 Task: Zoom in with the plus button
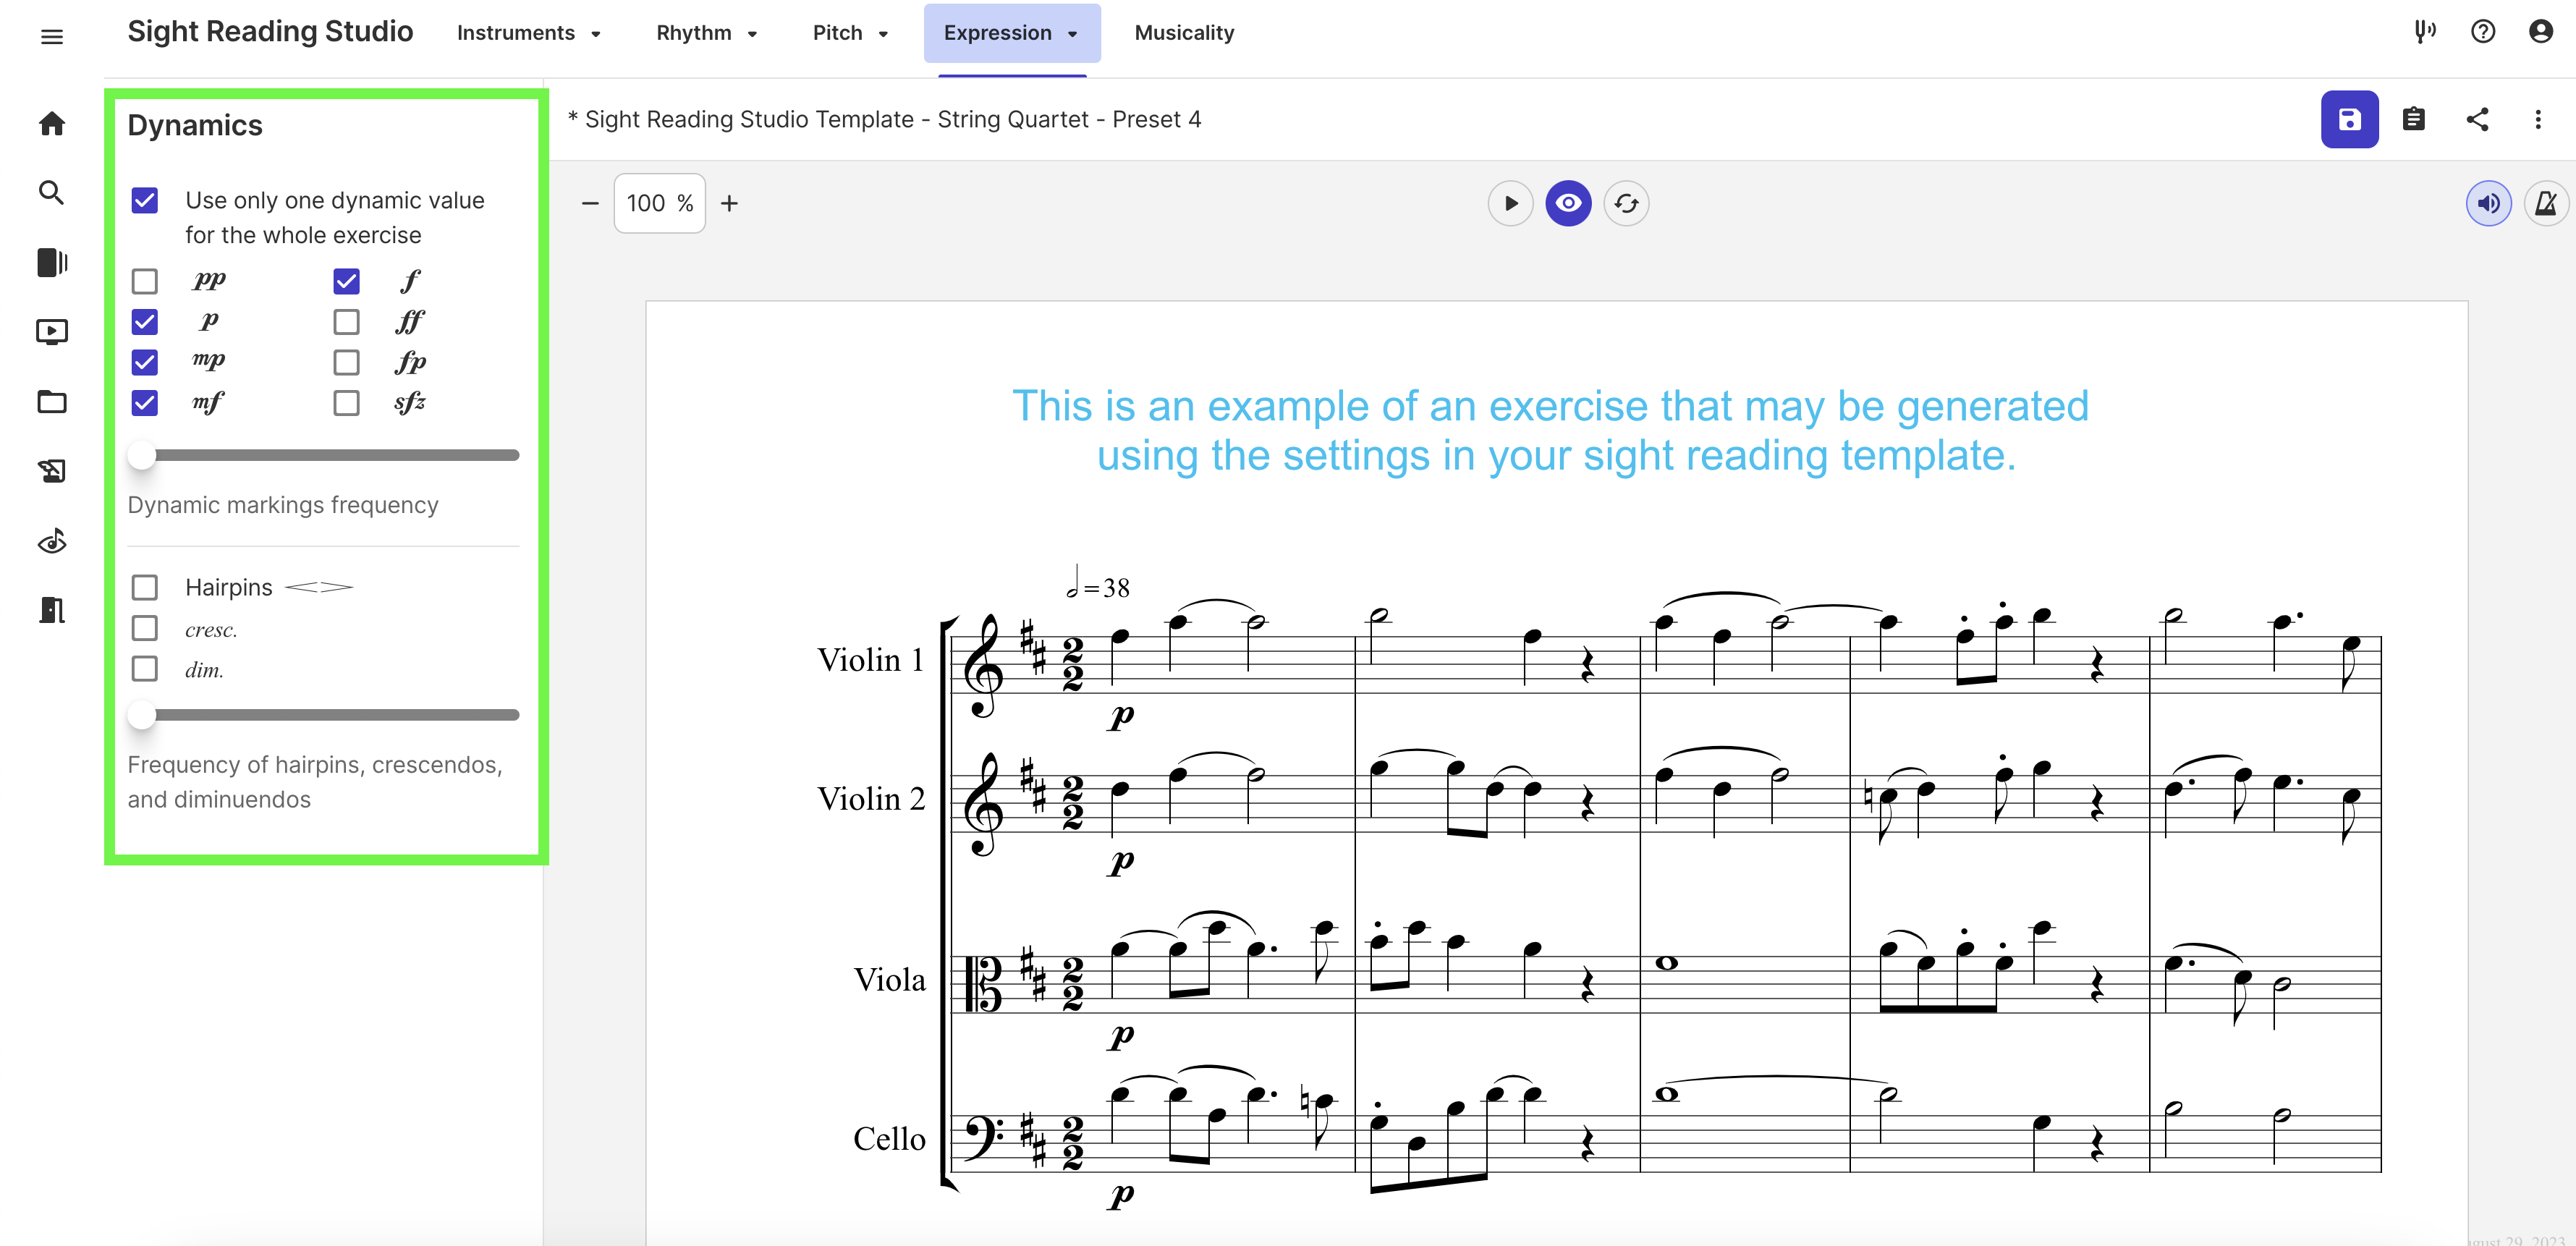(x=730, y=204)
